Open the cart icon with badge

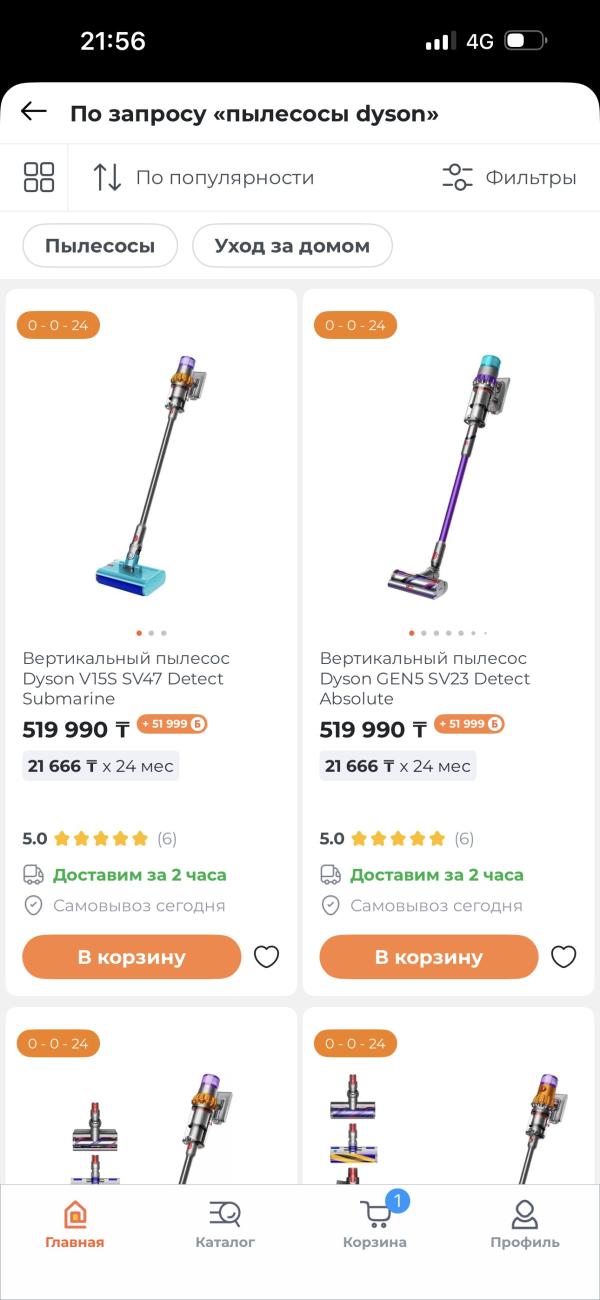coord(377,1214)
